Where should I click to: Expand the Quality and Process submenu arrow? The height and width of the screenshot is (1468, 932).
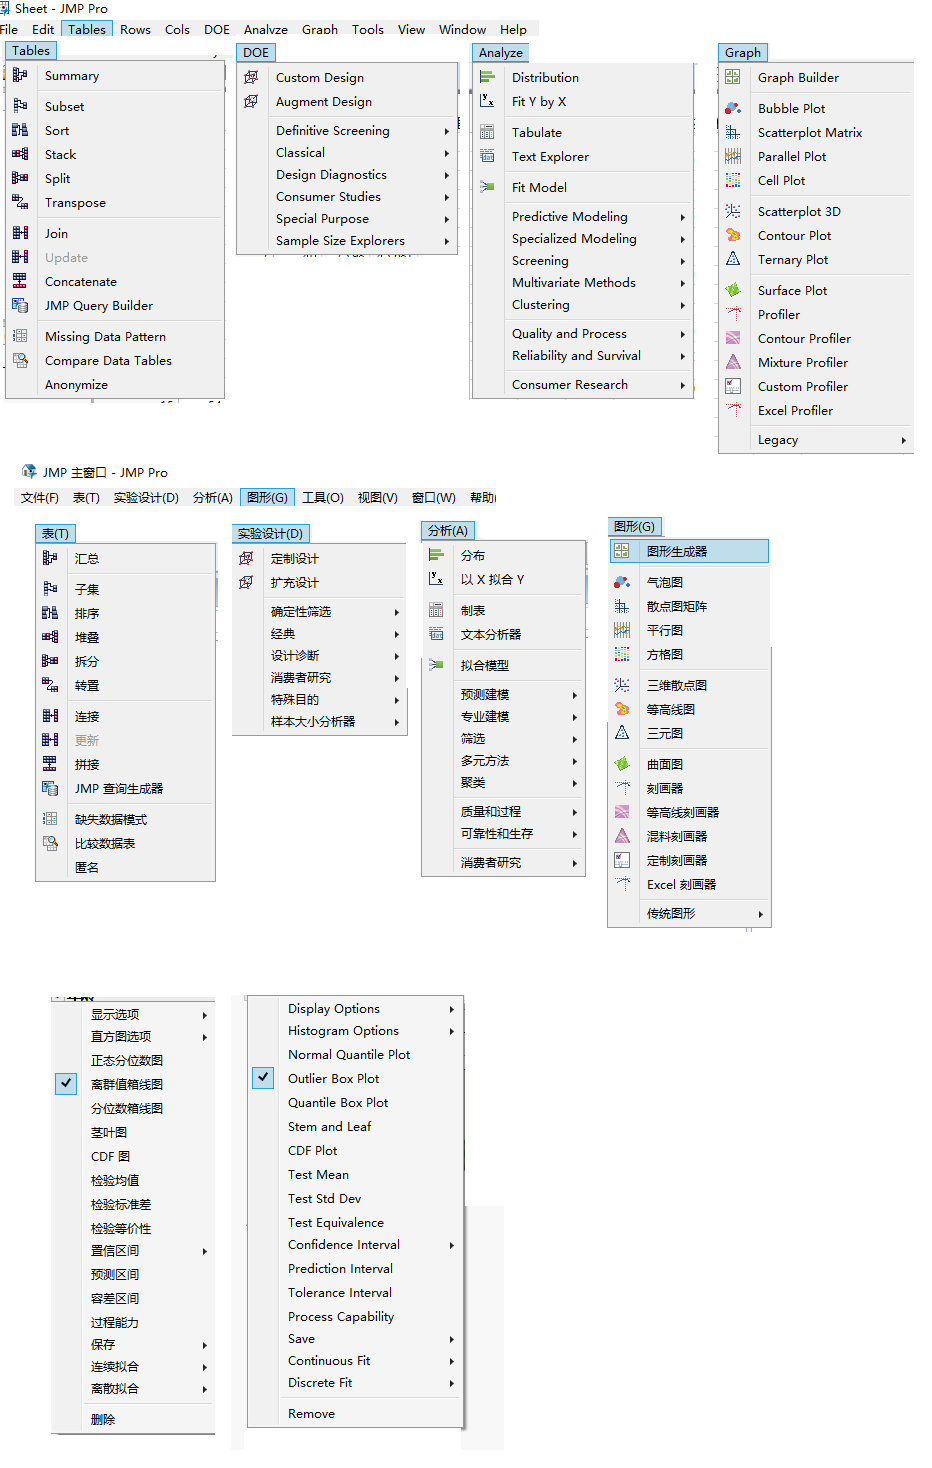click(683, 334)
